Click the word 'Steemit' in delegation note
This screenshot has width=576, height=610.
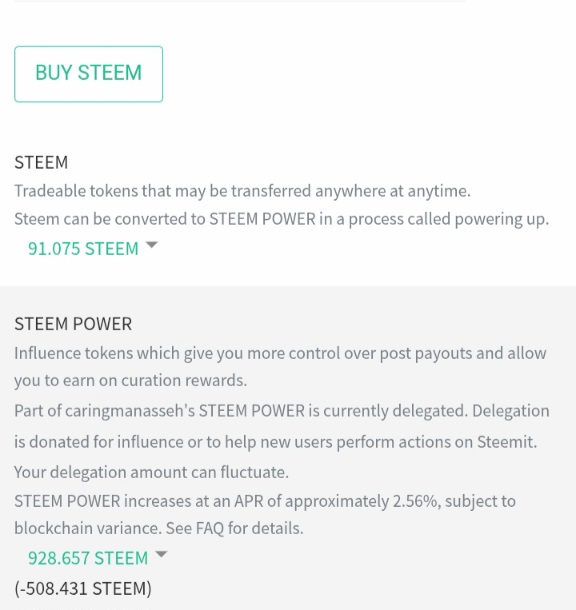point(507,442)
